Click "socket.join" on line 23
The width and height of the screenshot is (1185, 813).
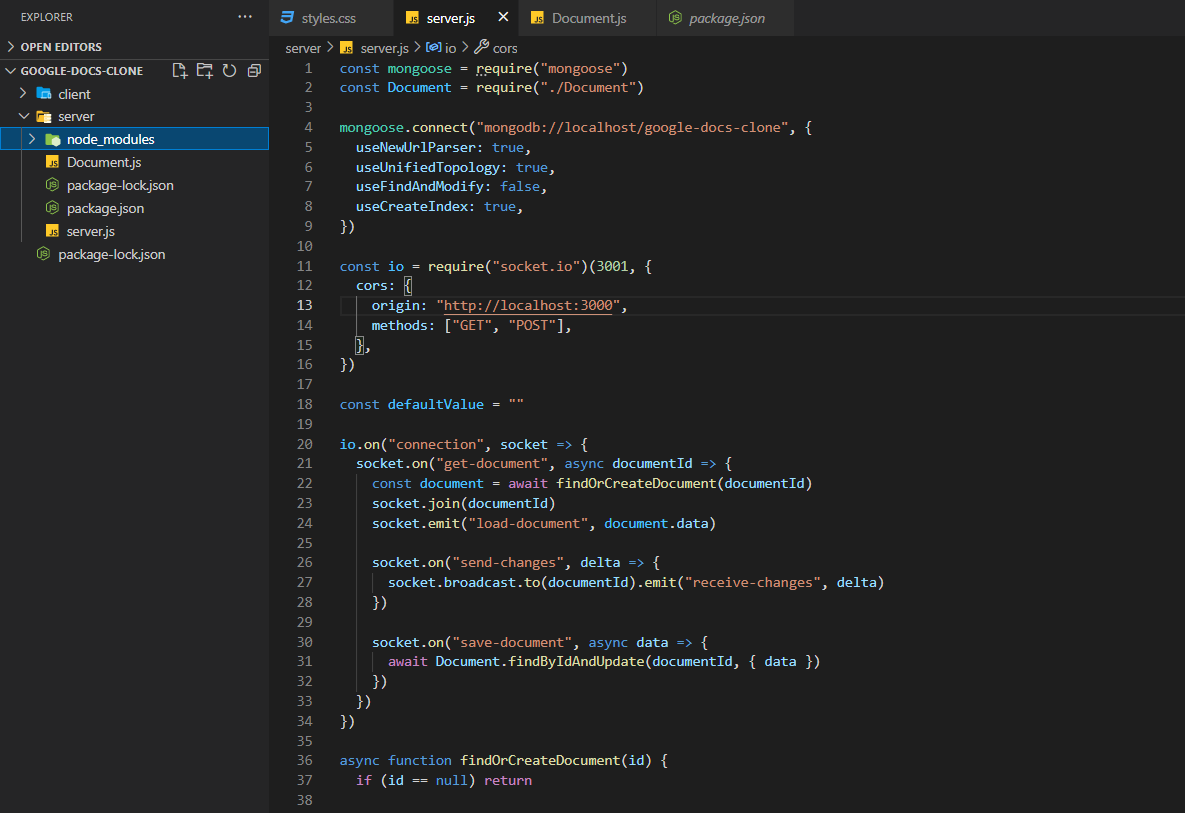(416, 503)
